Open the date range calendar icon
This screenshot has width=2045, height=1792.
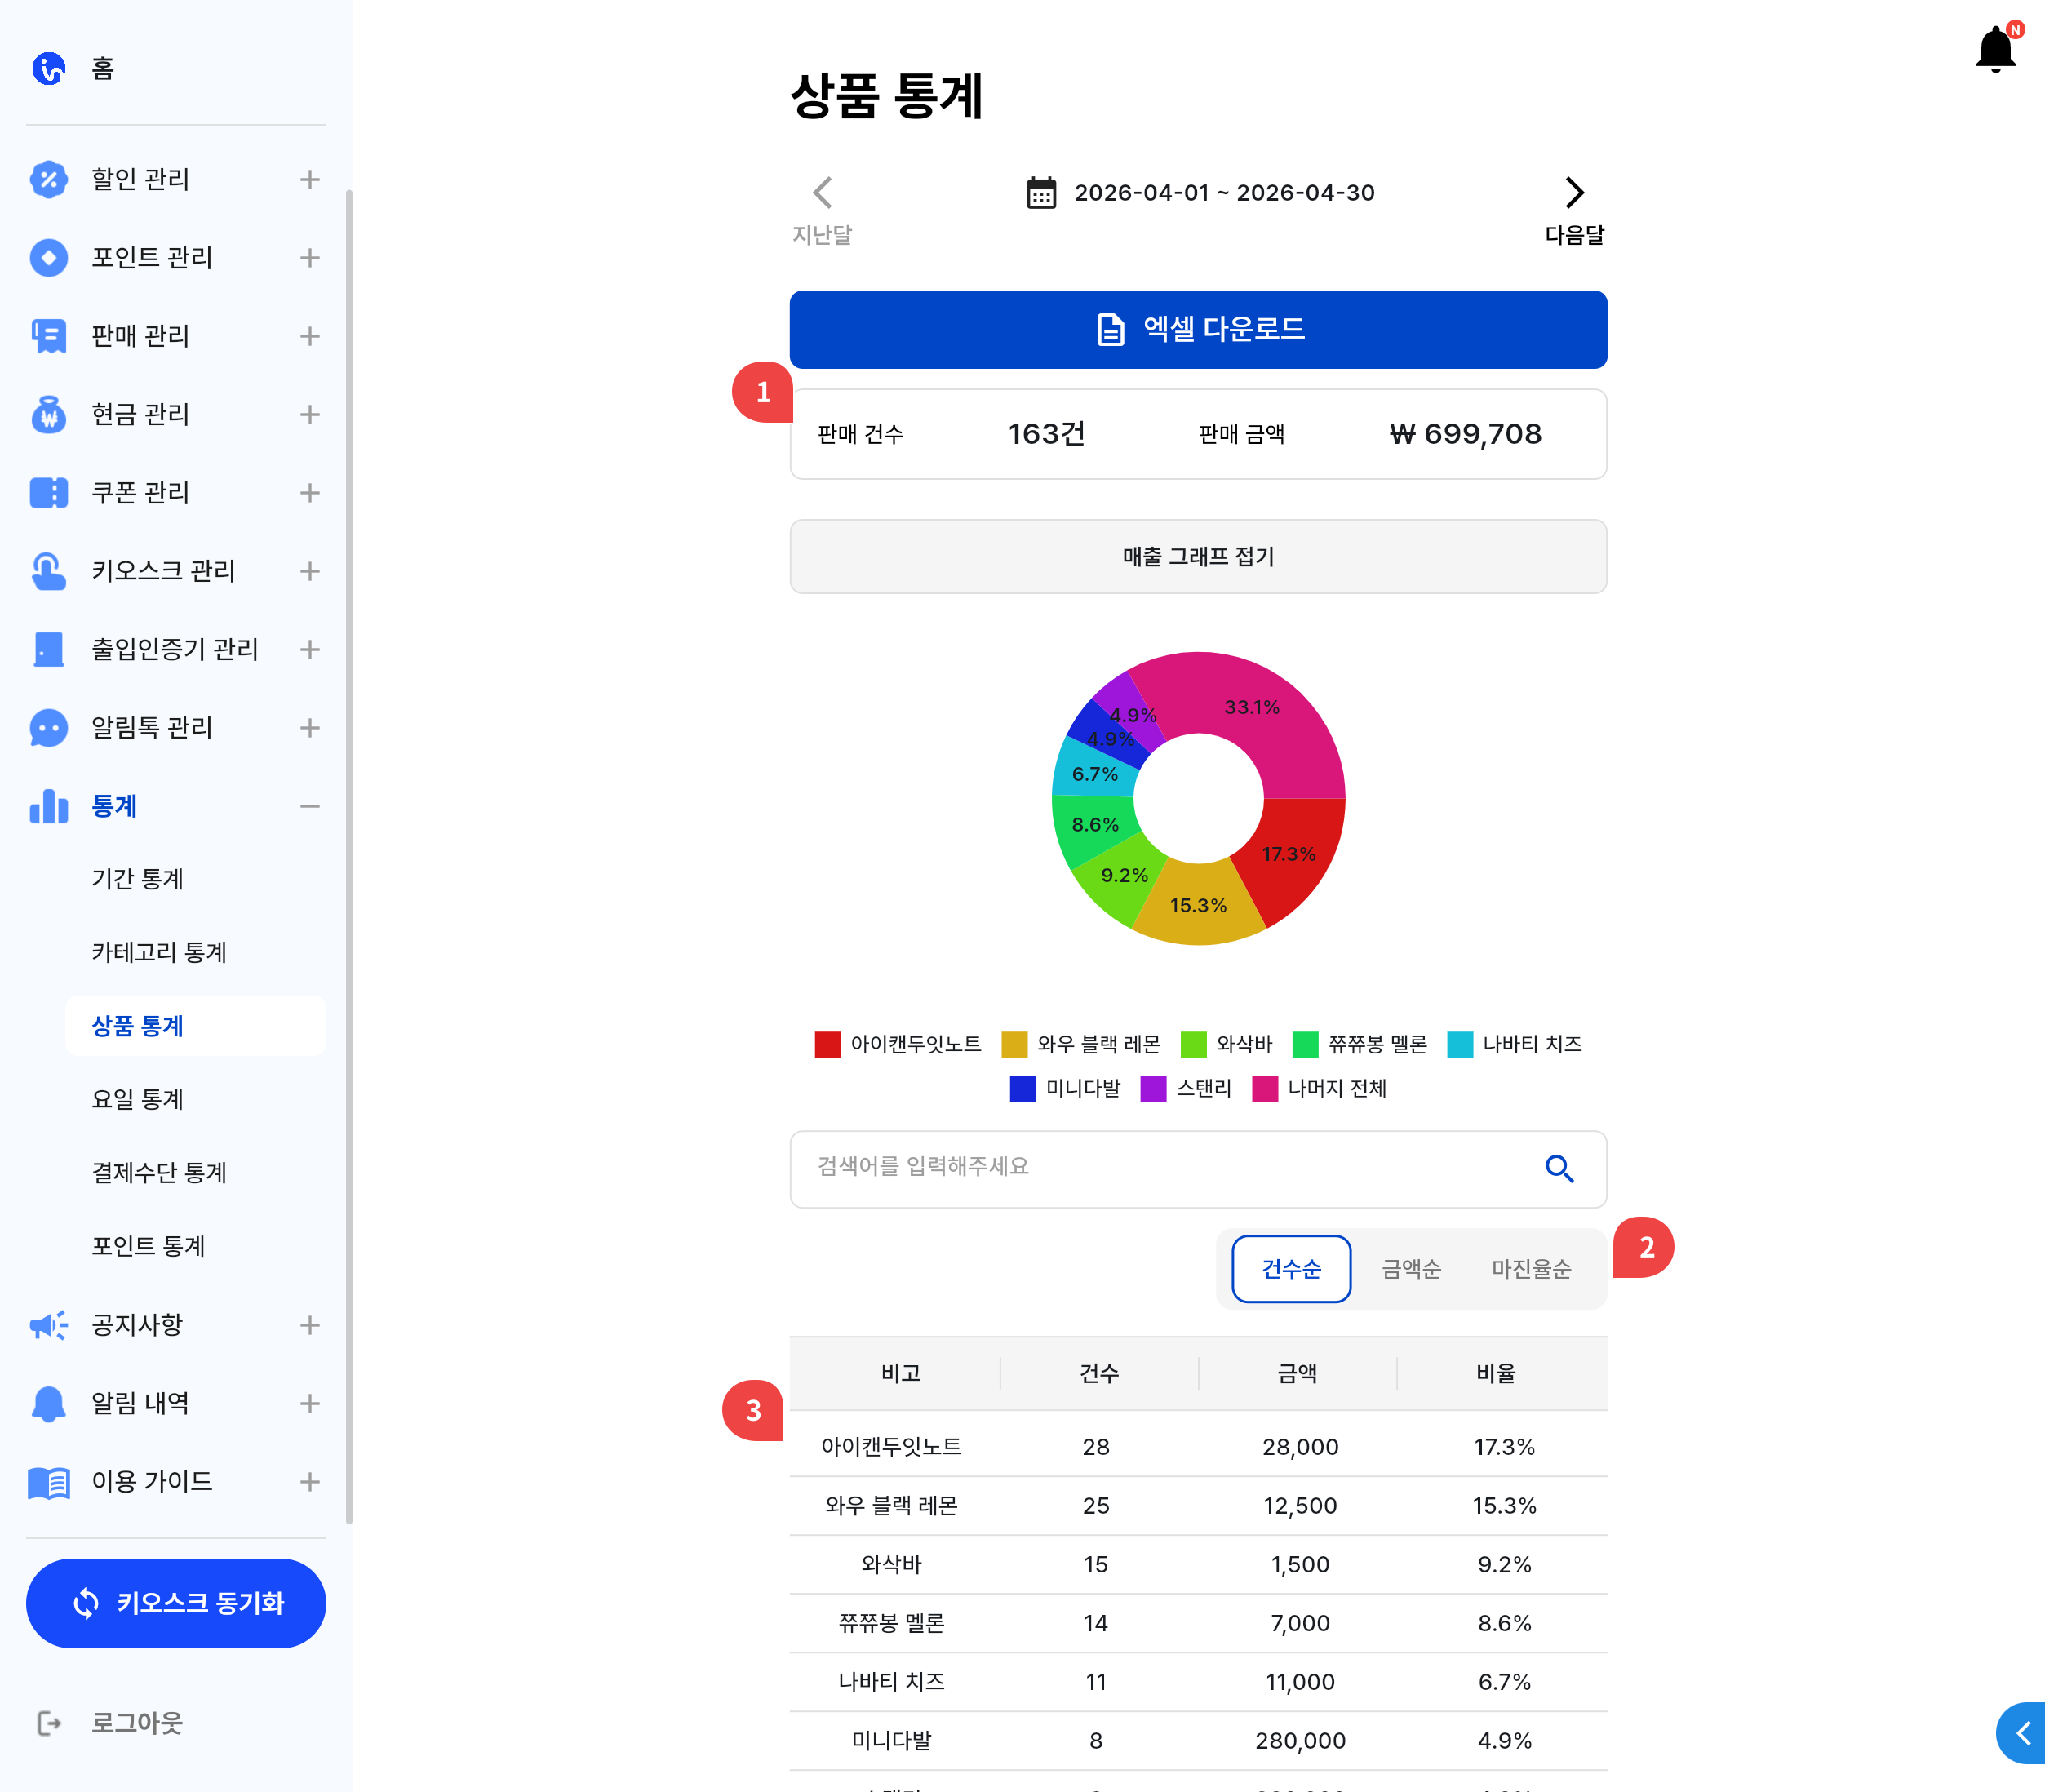pyautogui.click(x=1041, y=192)
